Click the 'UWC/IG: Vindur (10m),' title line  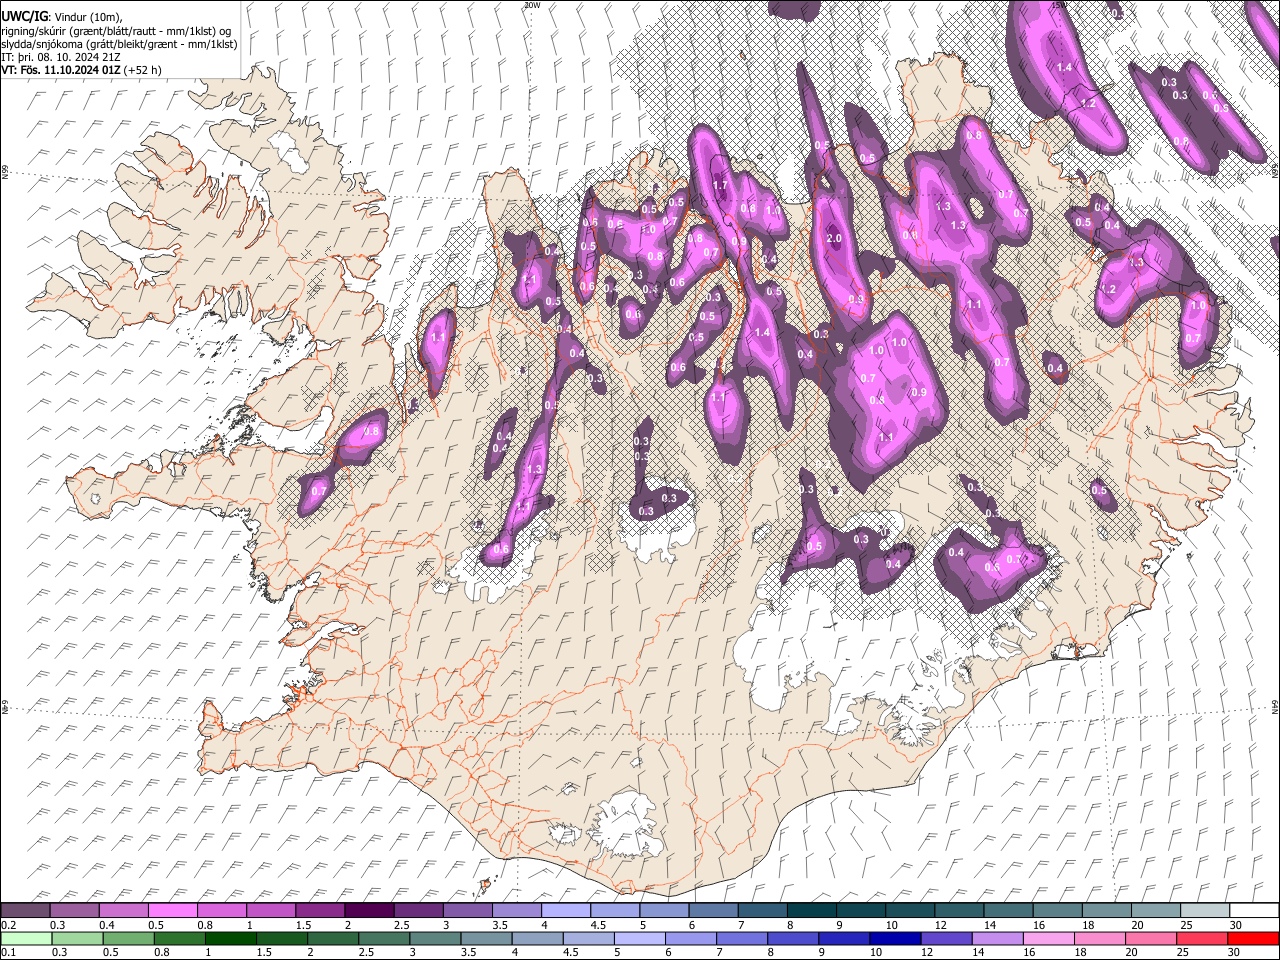(x=61, y=17)
